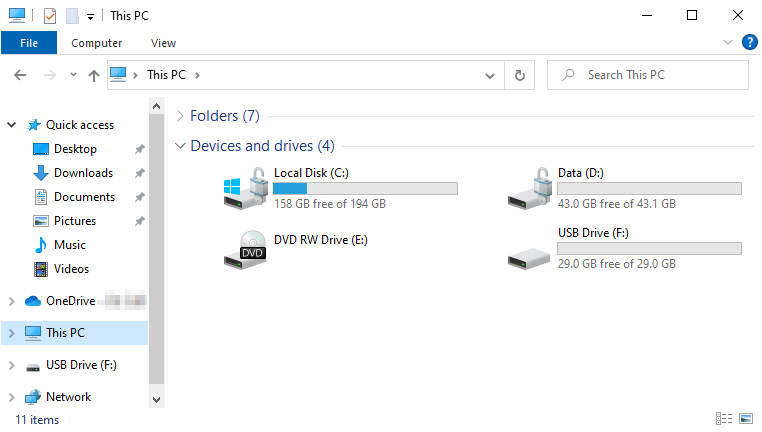Go up one level with Up arrow
Image resolution: width=762 pixels, height=432 pixels.
[x=94, y=75]
